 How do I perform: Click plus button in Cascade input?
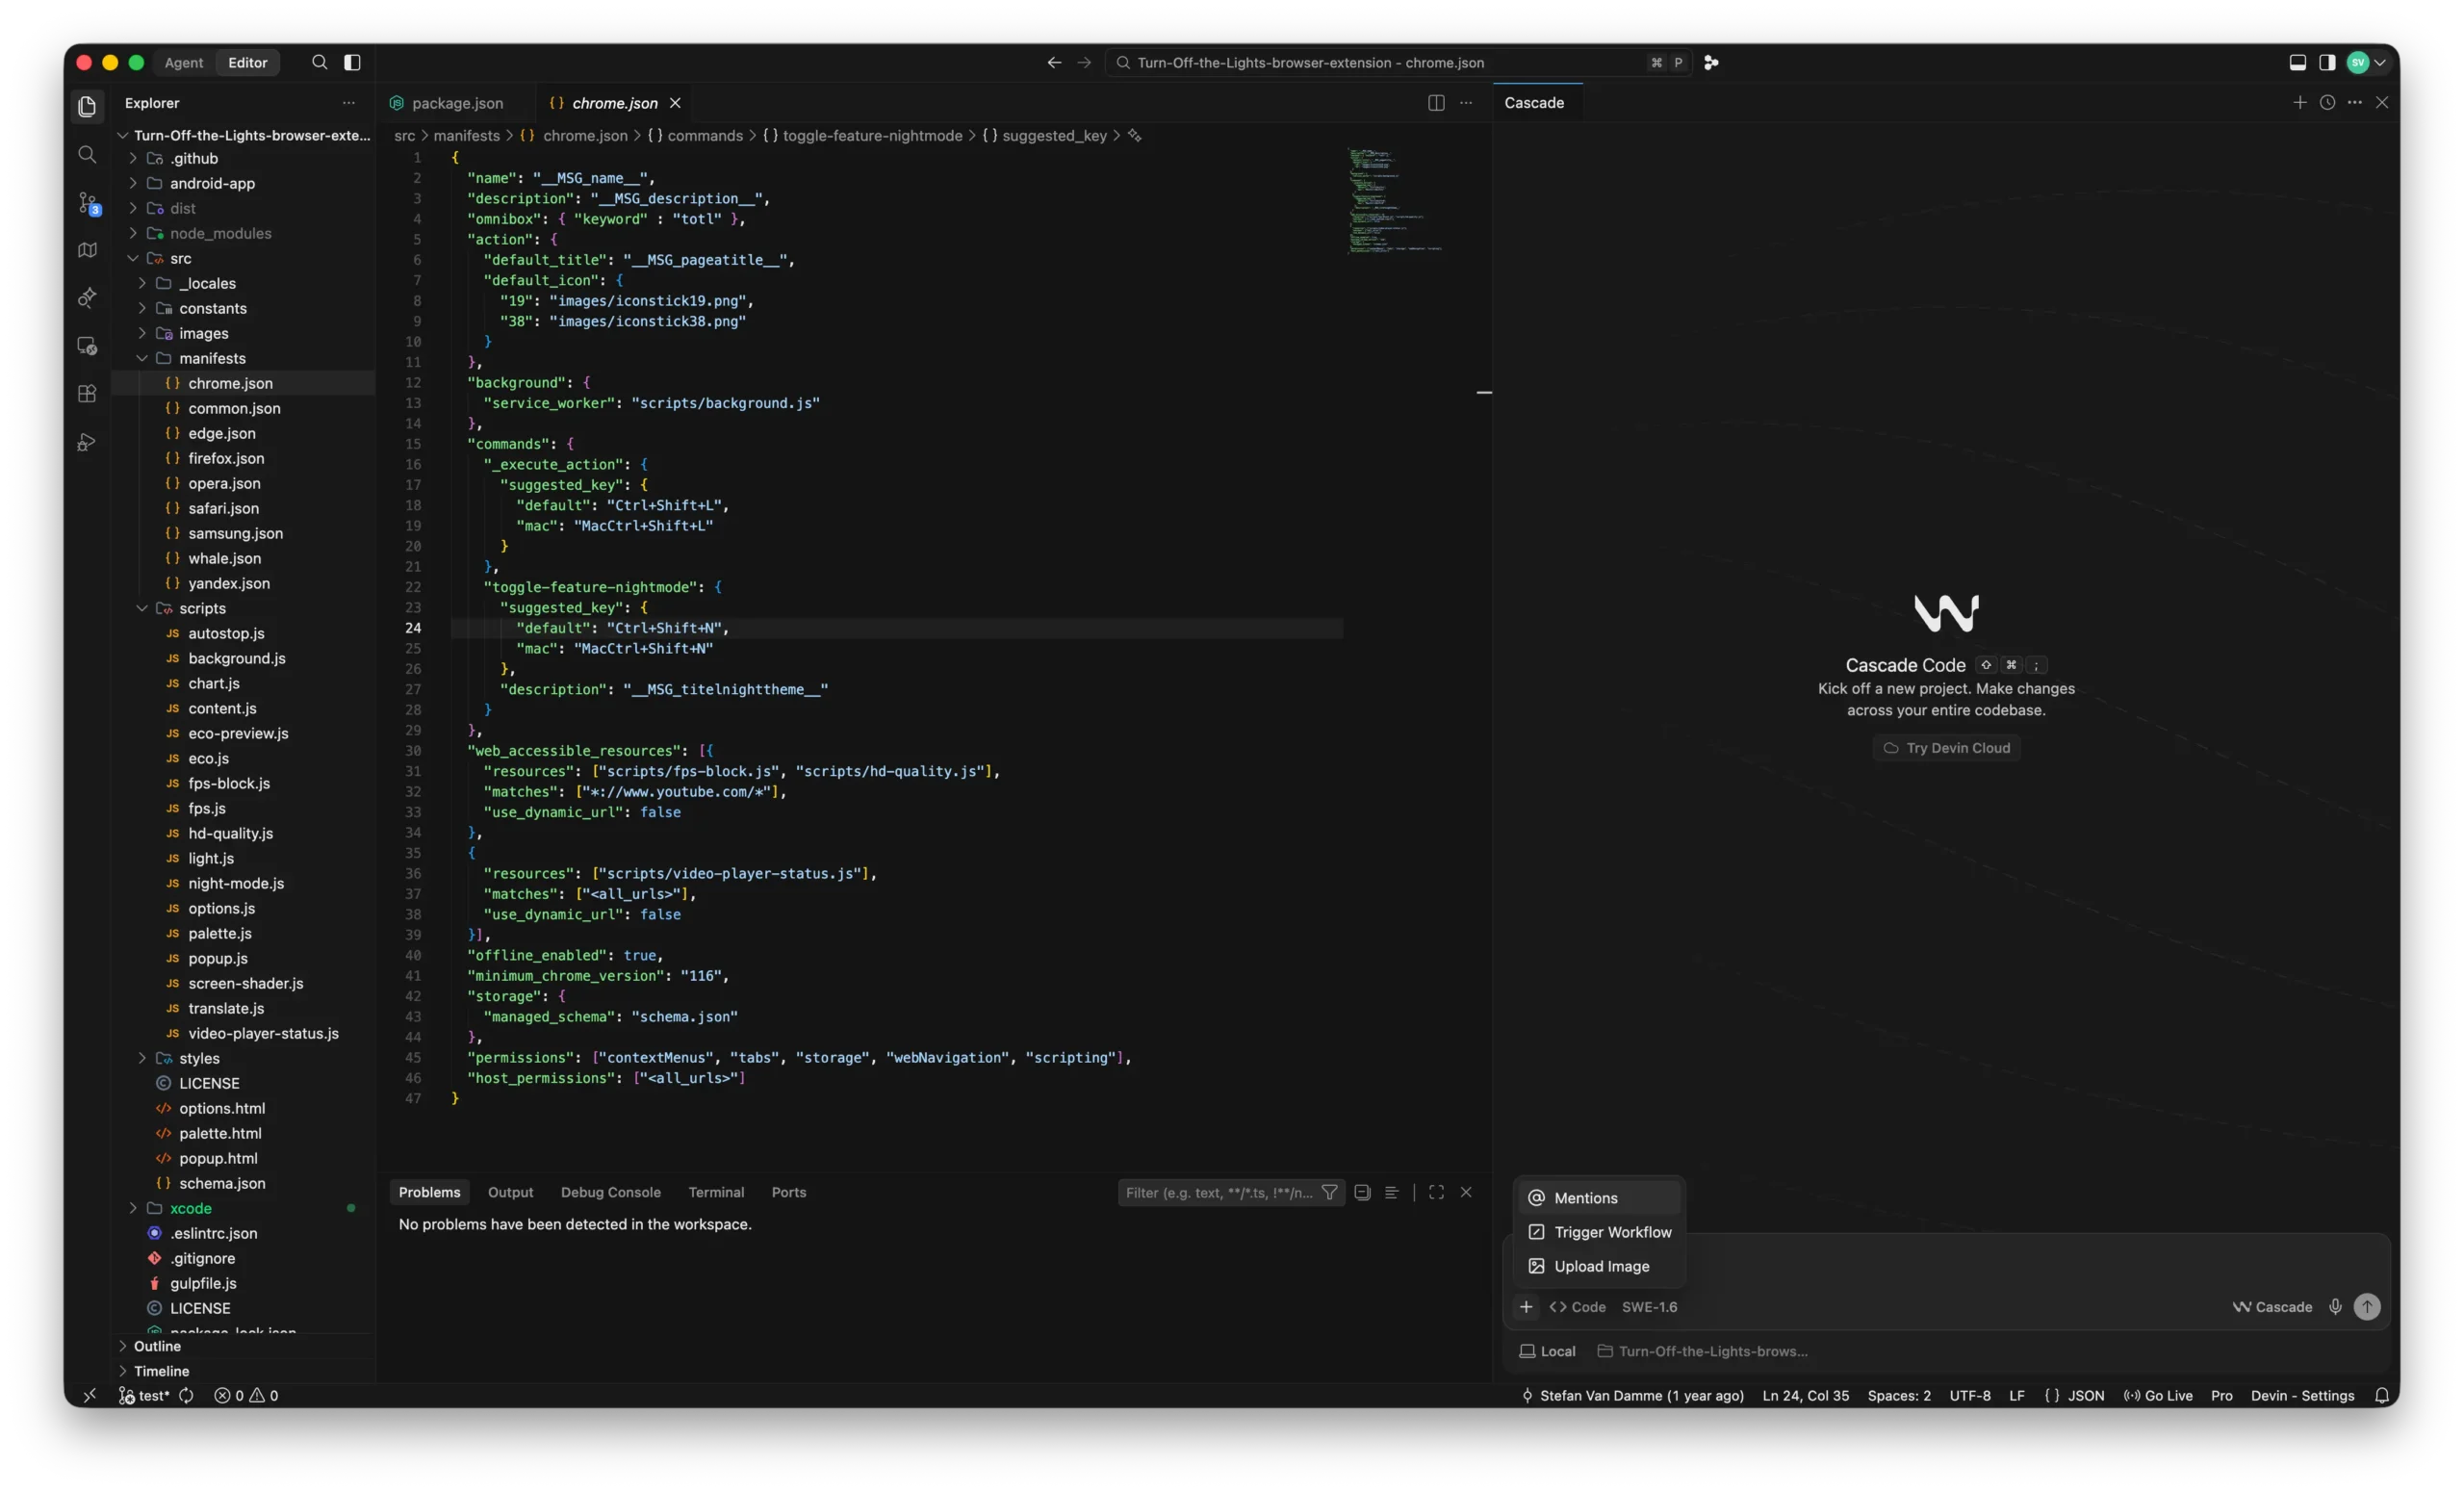1526,1306
